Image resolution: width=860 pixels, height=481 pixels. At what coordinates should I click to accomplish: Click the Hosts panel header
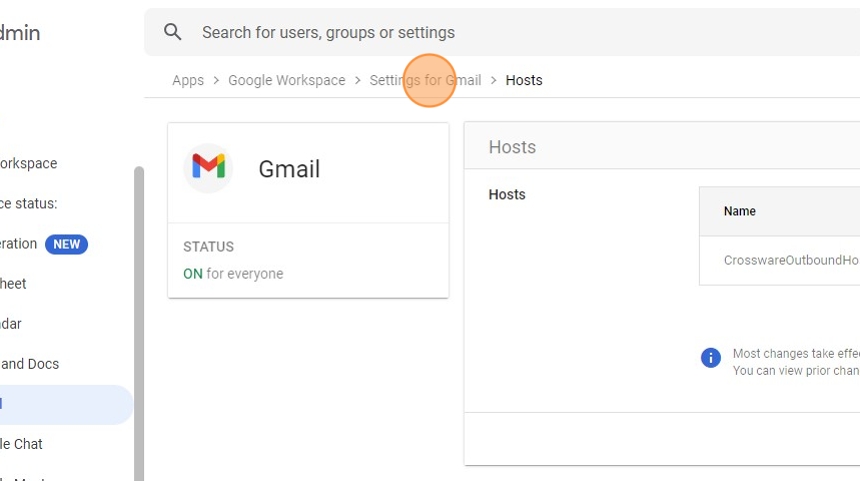coord(512,147)
